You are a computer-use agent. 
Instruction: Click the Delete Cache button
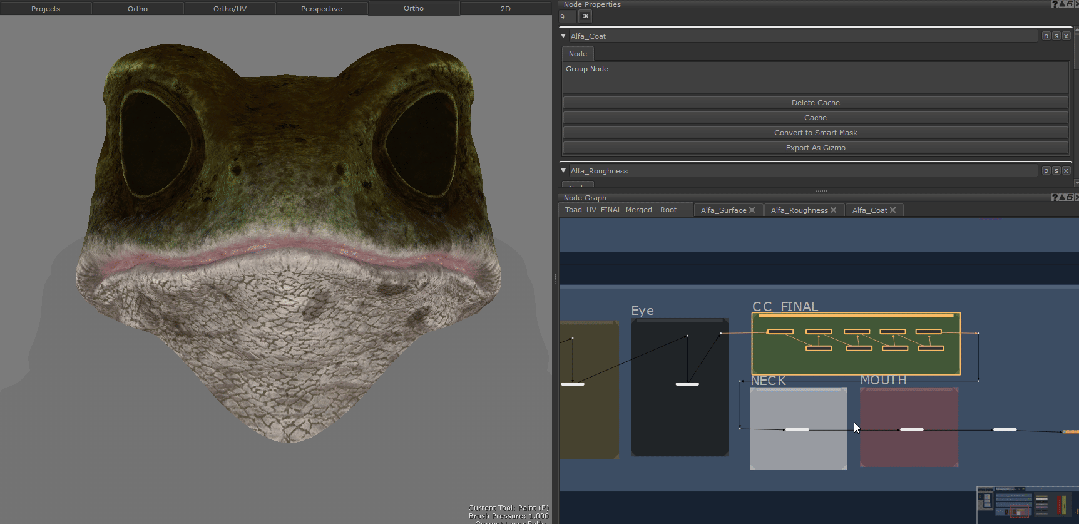pyautogui.click(x=815, y=103)
